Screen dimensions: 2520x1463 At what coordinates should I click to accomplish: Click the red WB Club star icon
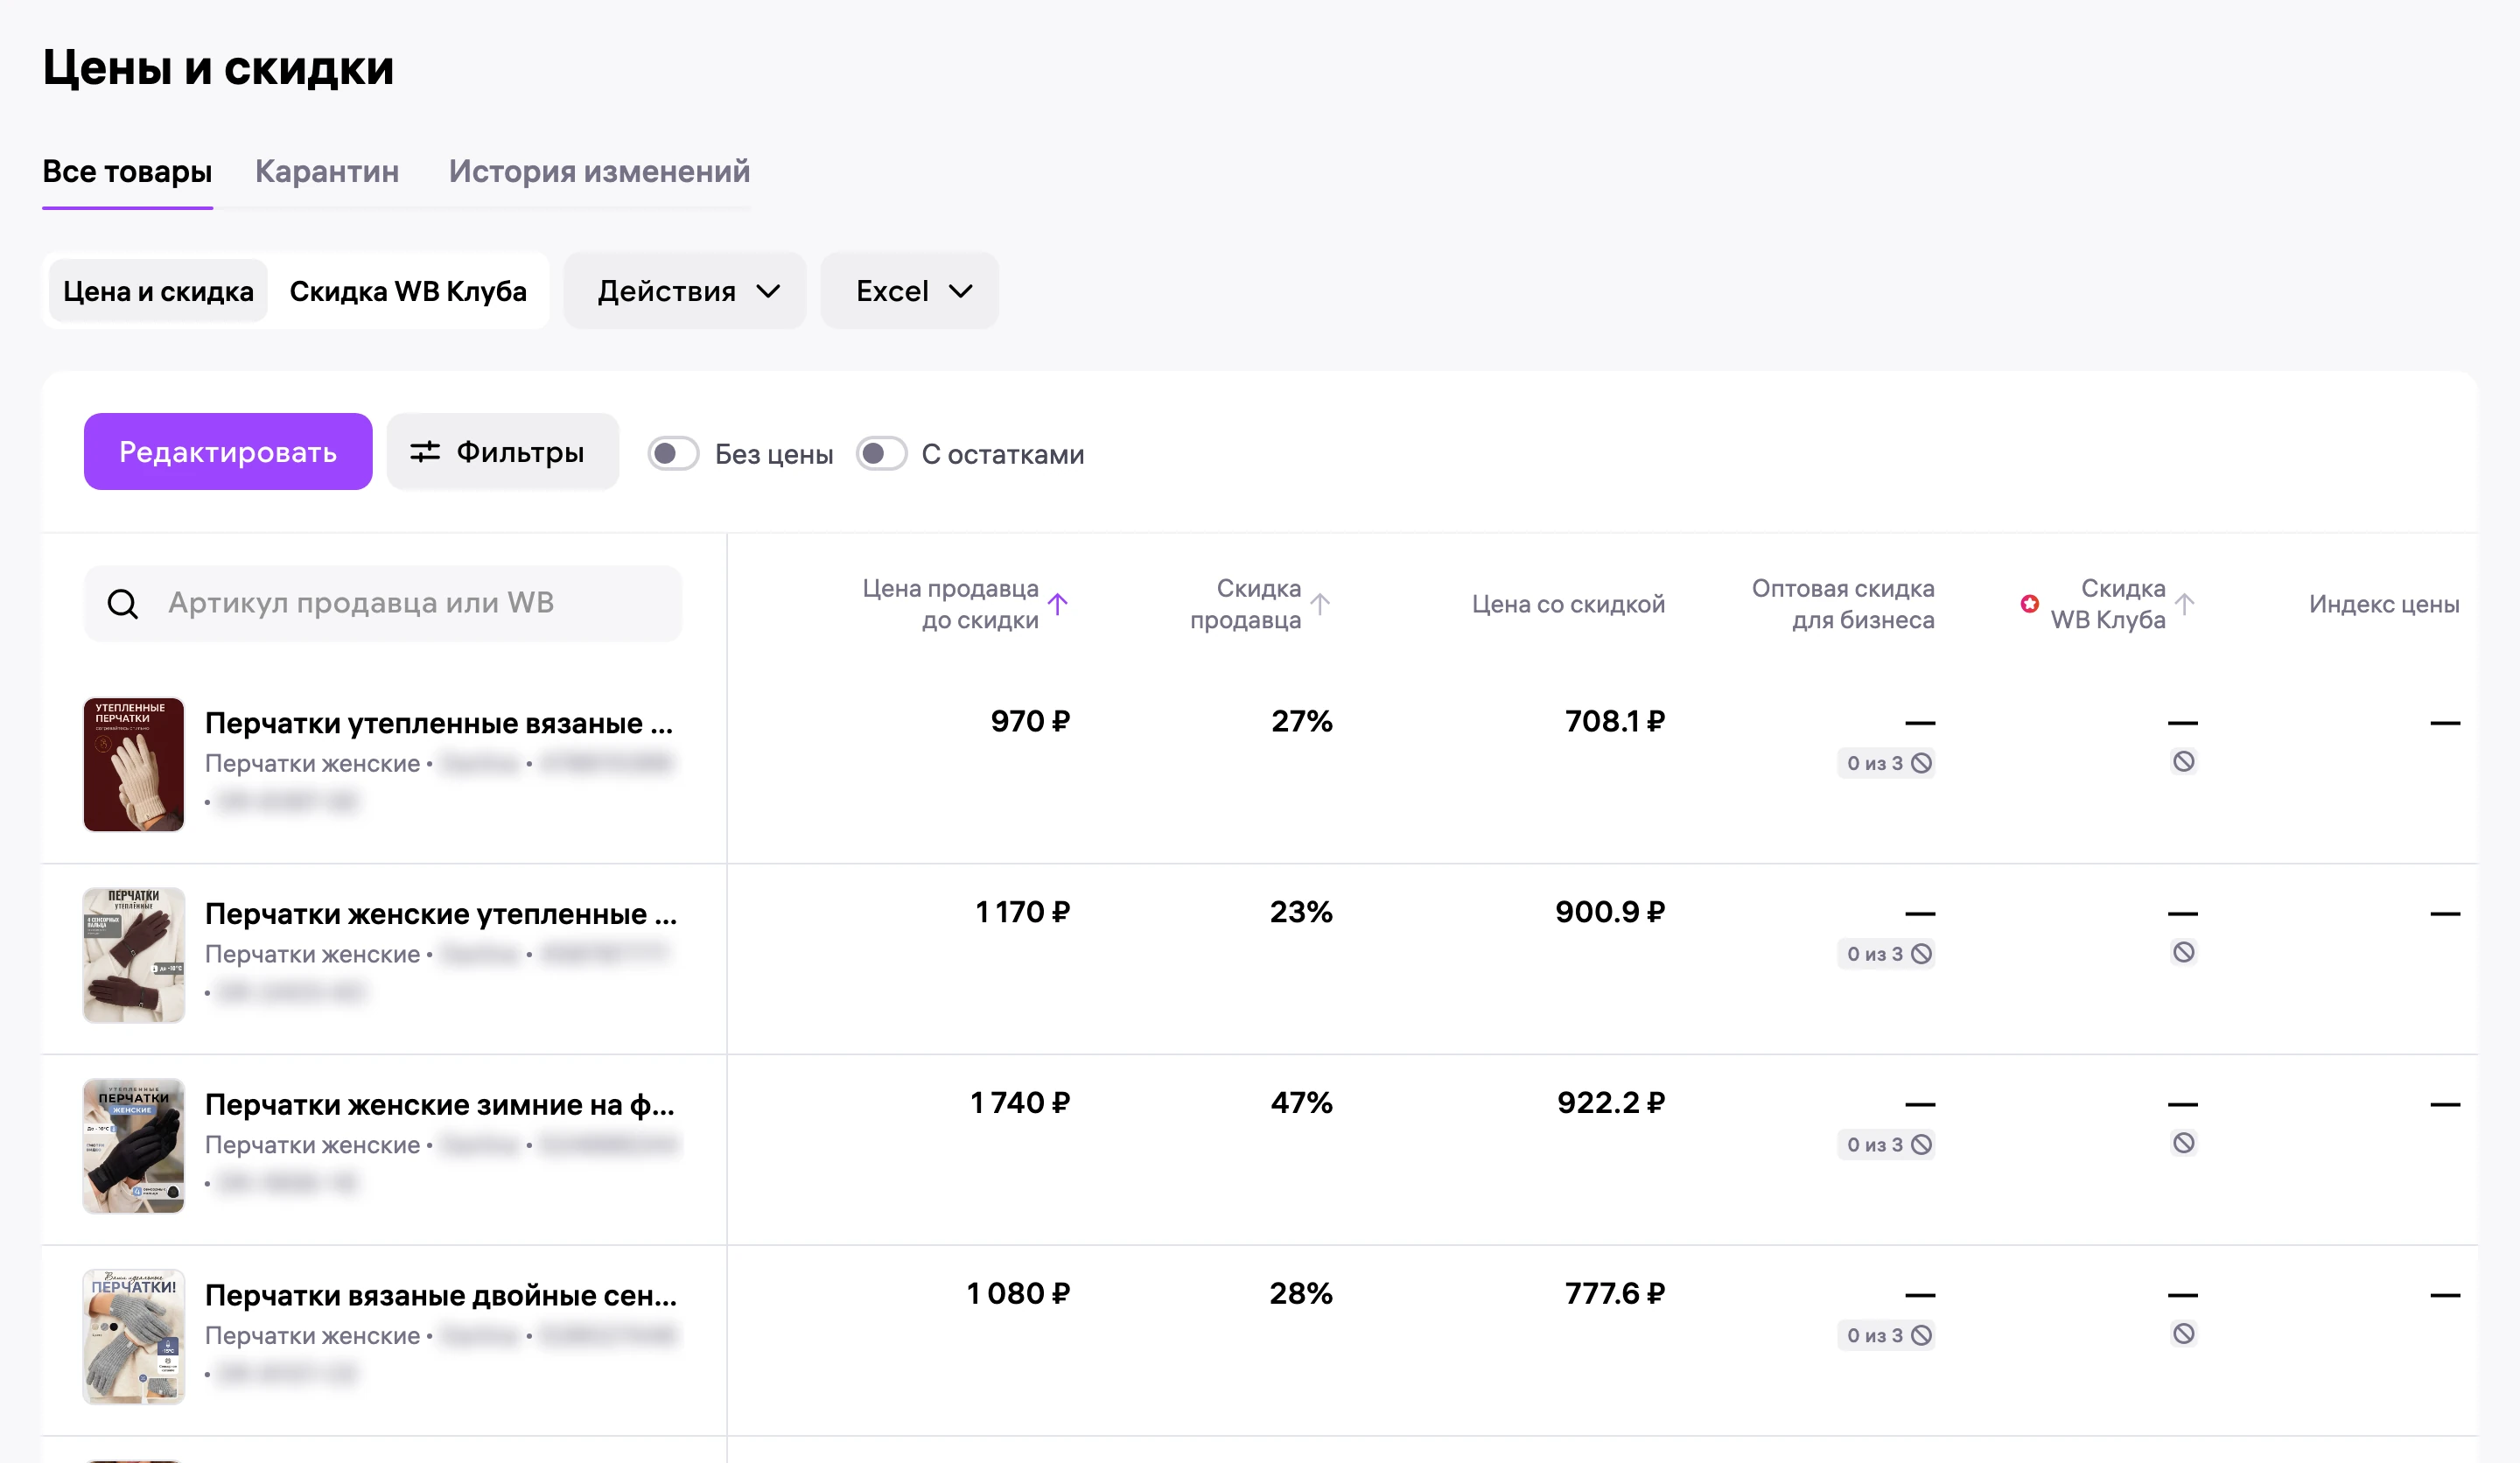coord(2029,603)
